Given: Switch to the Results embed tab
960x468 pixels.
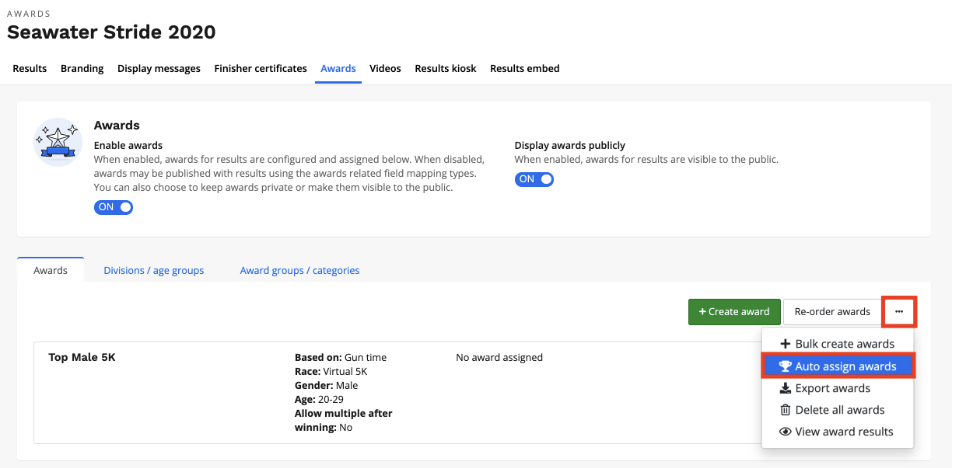Looking at the screenshot, I should tap(524, 69).
